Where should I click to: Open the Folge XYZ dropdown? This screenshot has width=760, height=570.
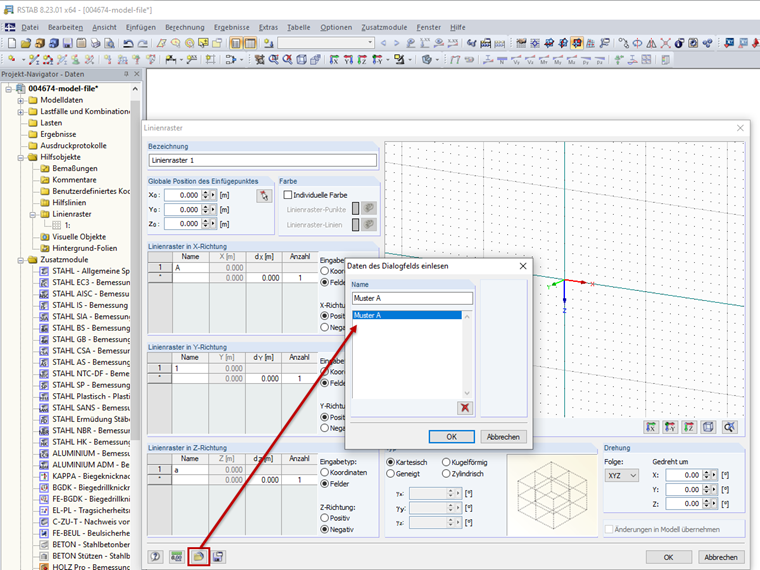tap(621, 476)
